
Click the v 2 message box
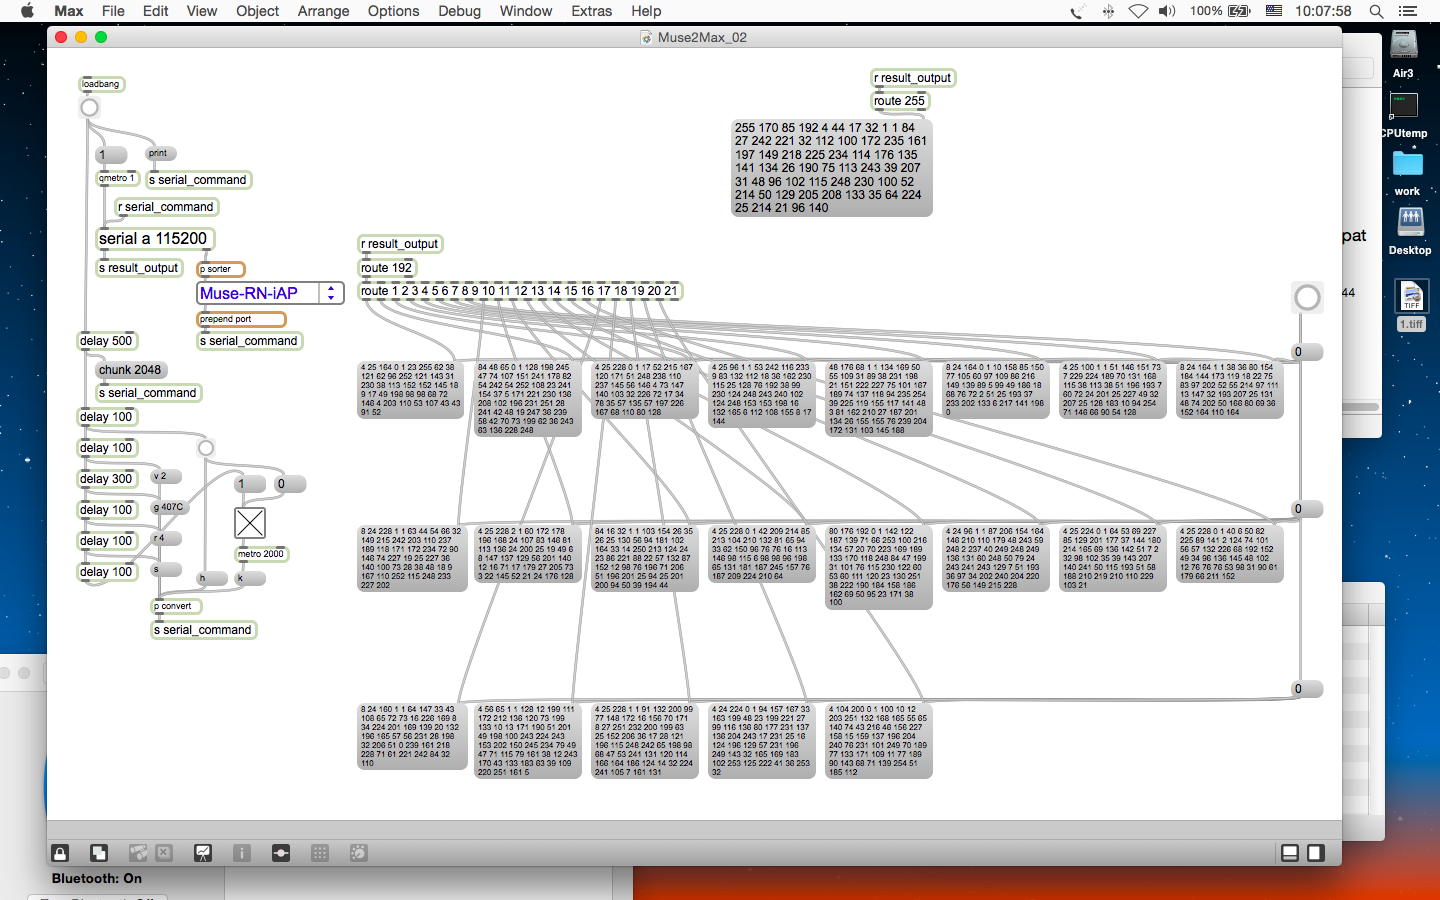[x=165, y=476]
